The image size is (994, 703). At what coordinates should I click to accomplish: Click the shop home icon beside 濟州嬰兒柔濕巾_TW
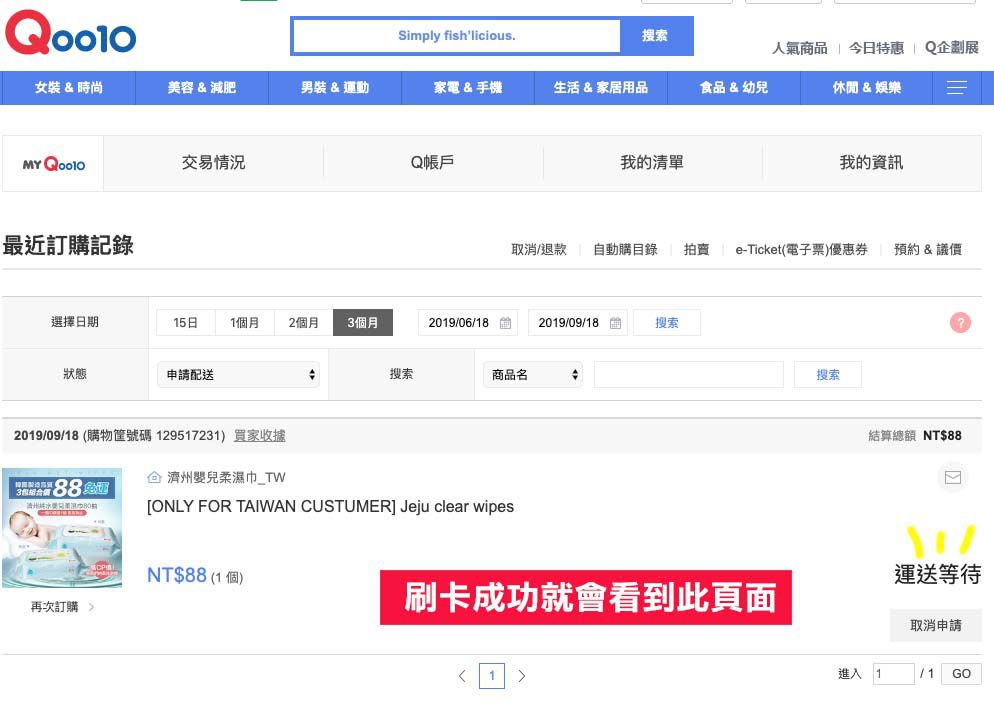click(153, 477)
